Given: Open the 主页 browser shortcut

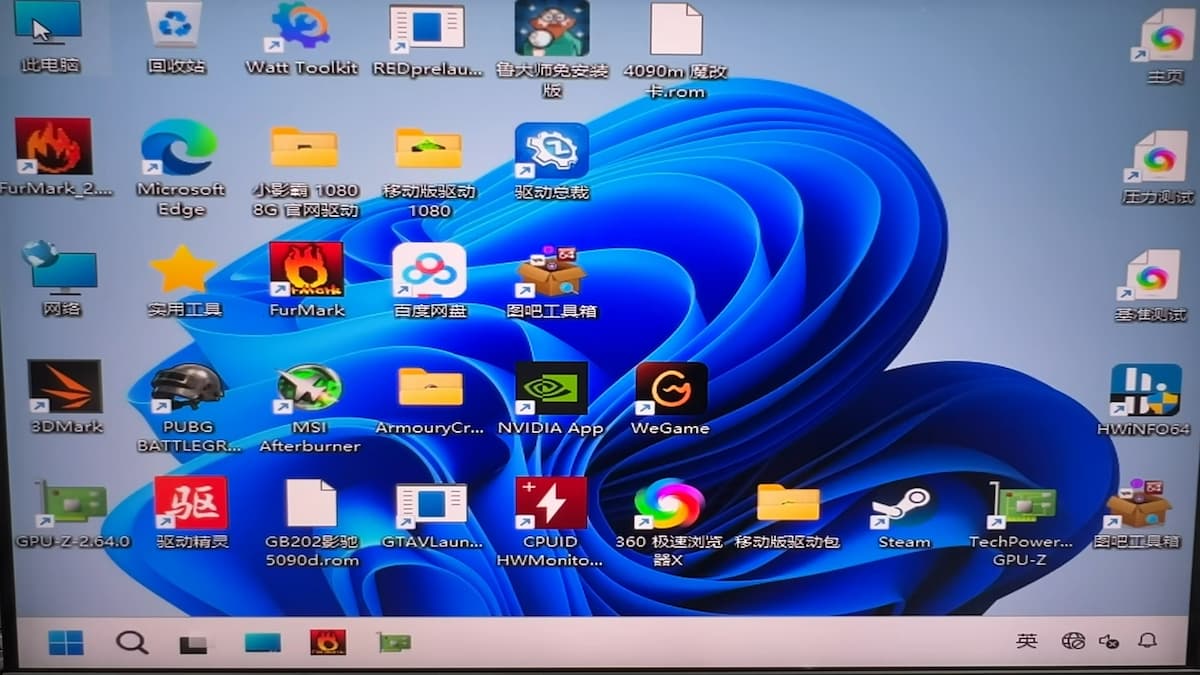Looking at the screenshot, I should coord(1165,46).
